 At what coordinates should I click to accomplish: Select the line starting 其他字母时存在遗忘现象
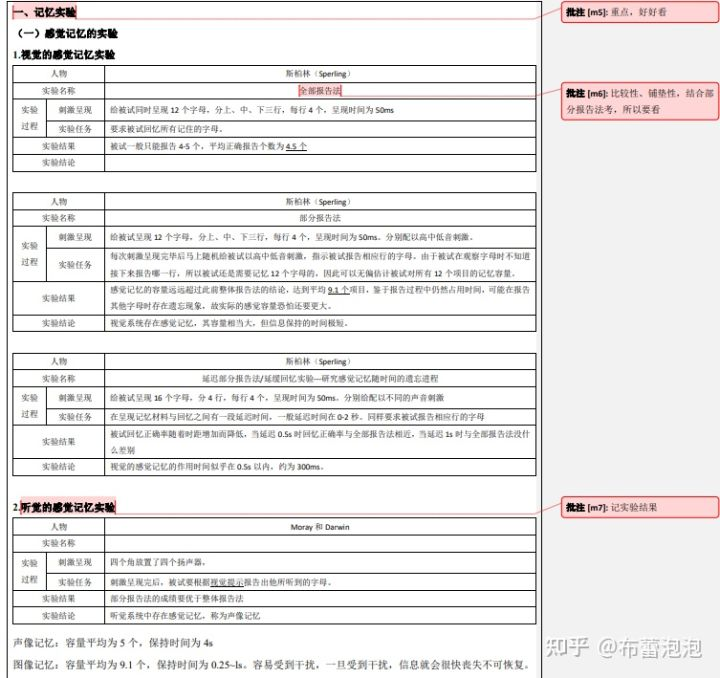pos(221,306)
